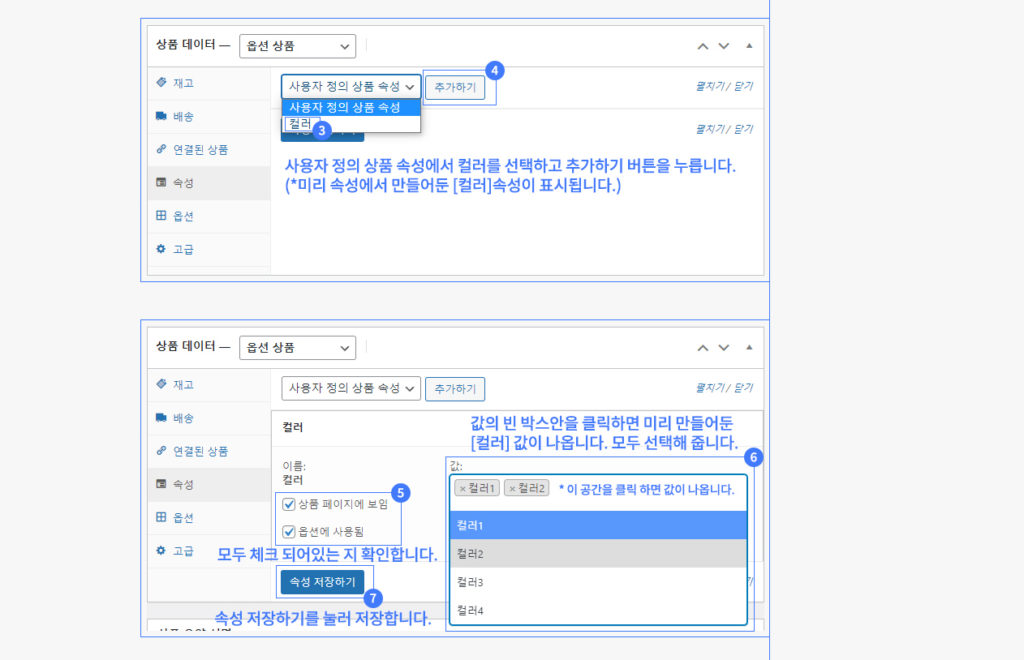Switch to the 속성 tab in the lower panel
Image resolution: width=1024 pixels, height=660 pixels.
pos(163,484)
